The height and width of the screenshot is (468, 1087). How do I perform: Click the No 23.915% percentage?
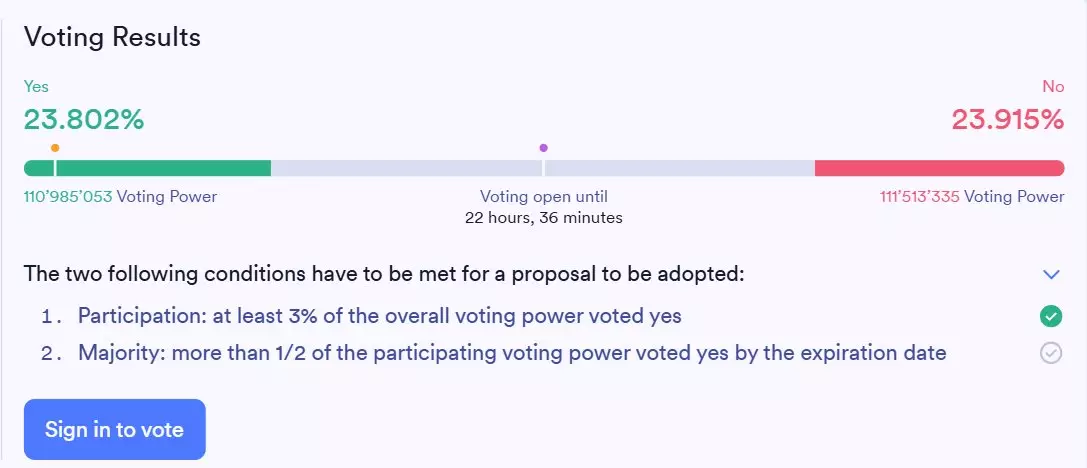[1007, 120]
